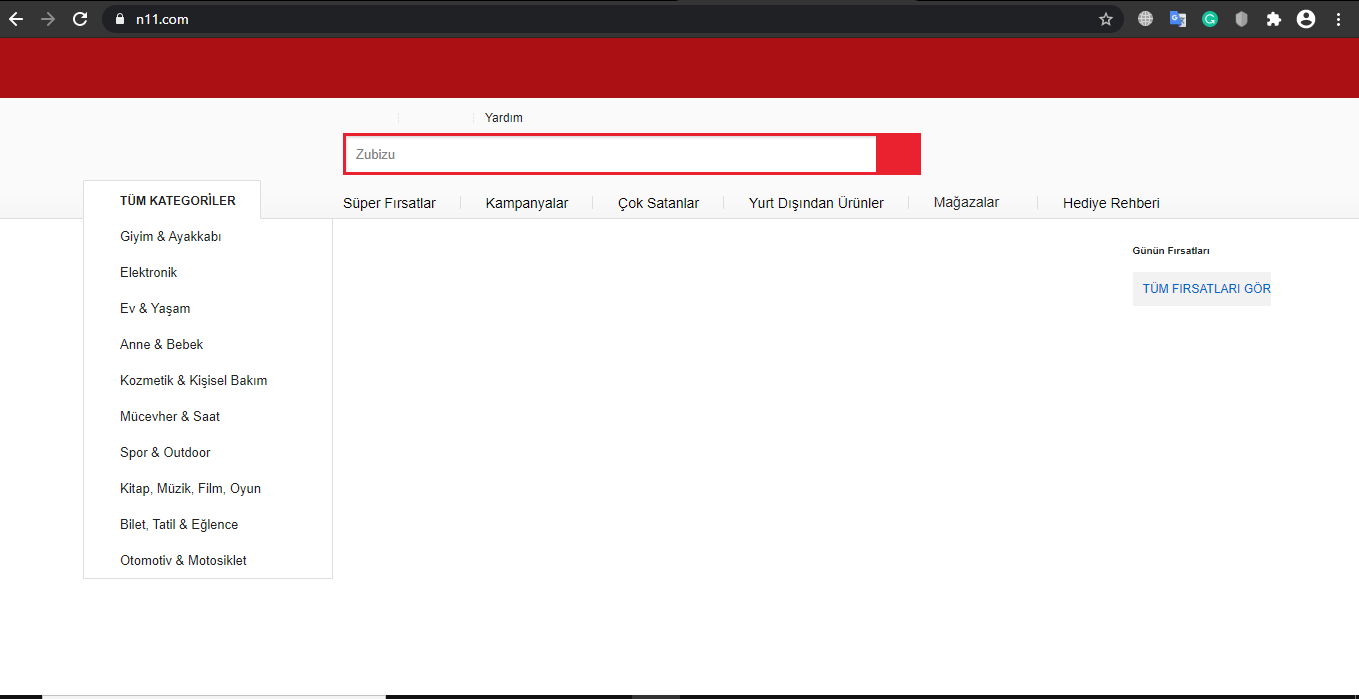Click the Günün Fırsatları heading
The width and height of the screenshot is (1359, 699).
(x=1171, y=251)
